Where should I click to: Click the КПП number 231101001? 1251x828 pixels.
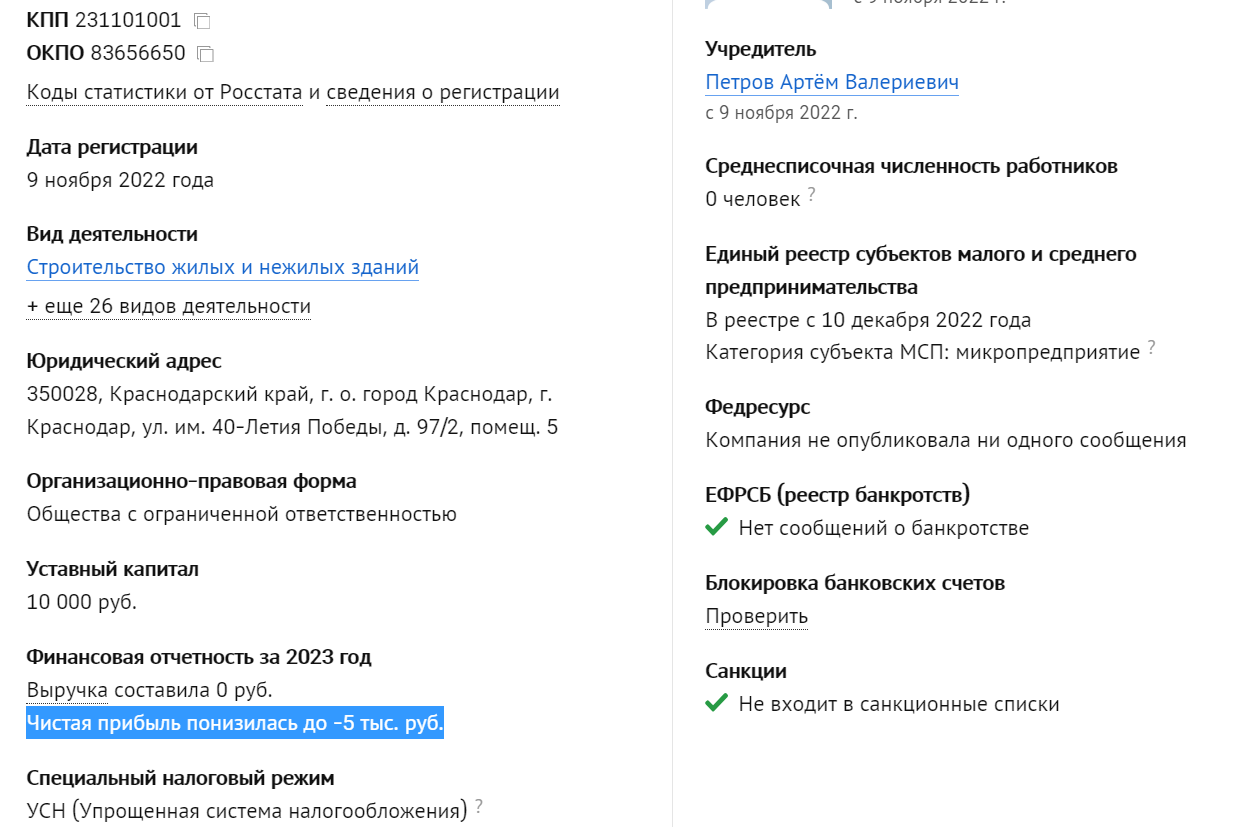coord(128,20)
